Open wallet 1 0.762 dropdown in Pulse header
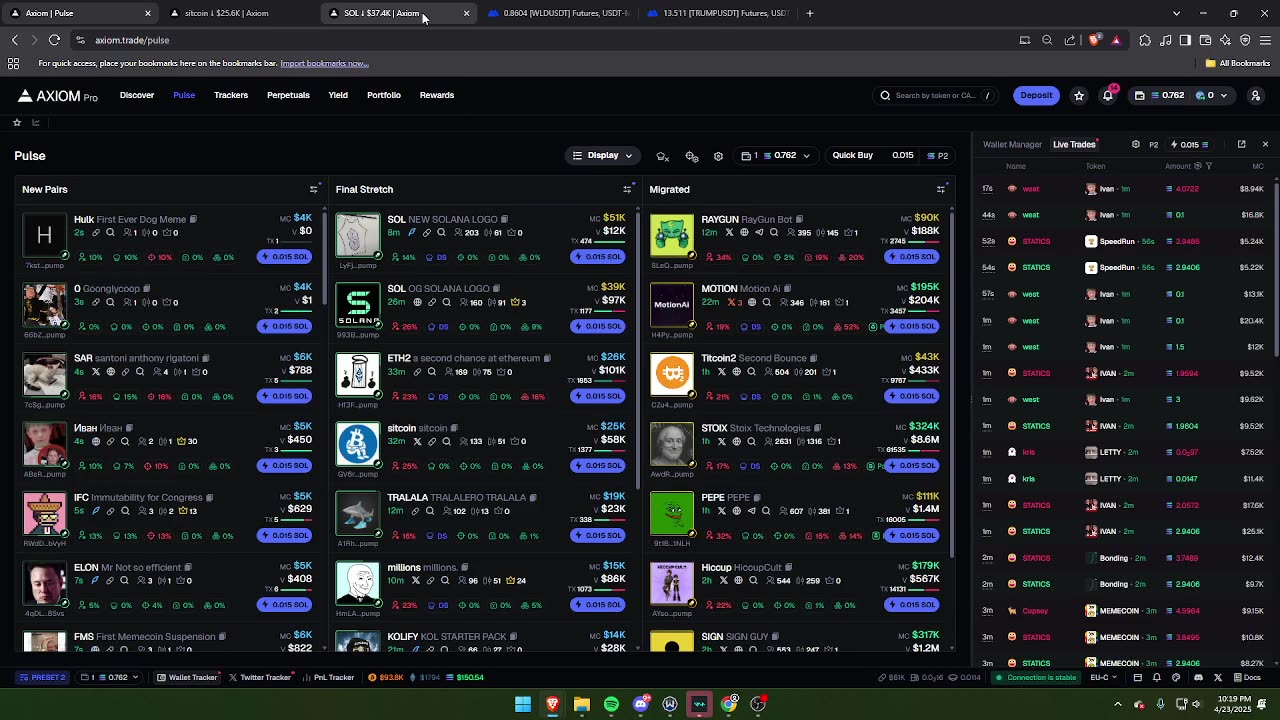This screenshot has height=720, width=1280. (x=775, y=156)
